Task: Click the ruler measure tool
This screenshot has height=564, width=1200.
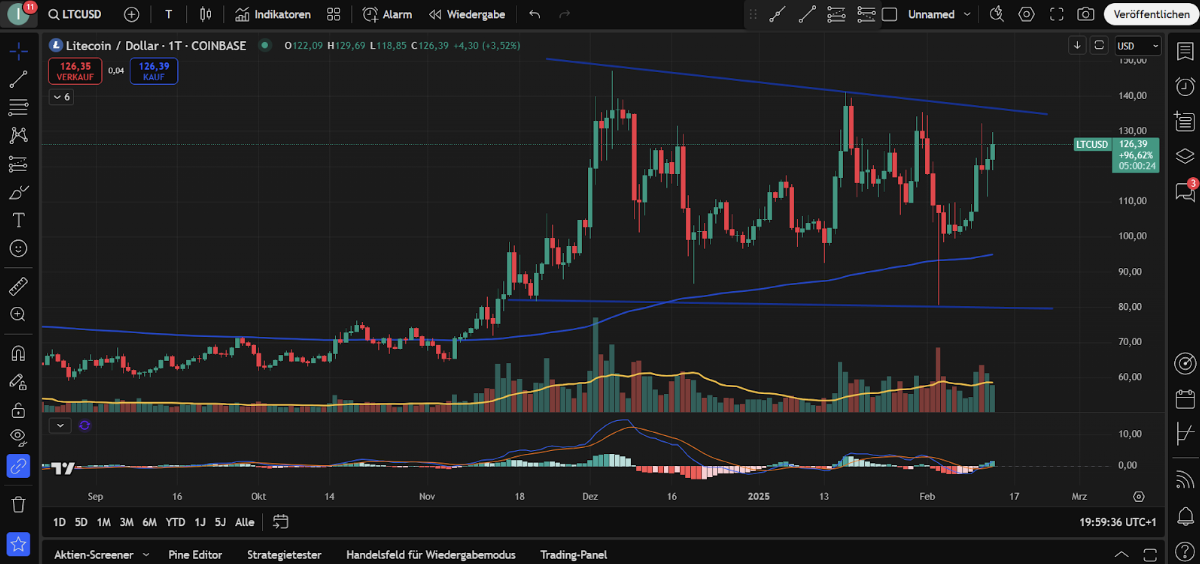Action: point(18,287)
